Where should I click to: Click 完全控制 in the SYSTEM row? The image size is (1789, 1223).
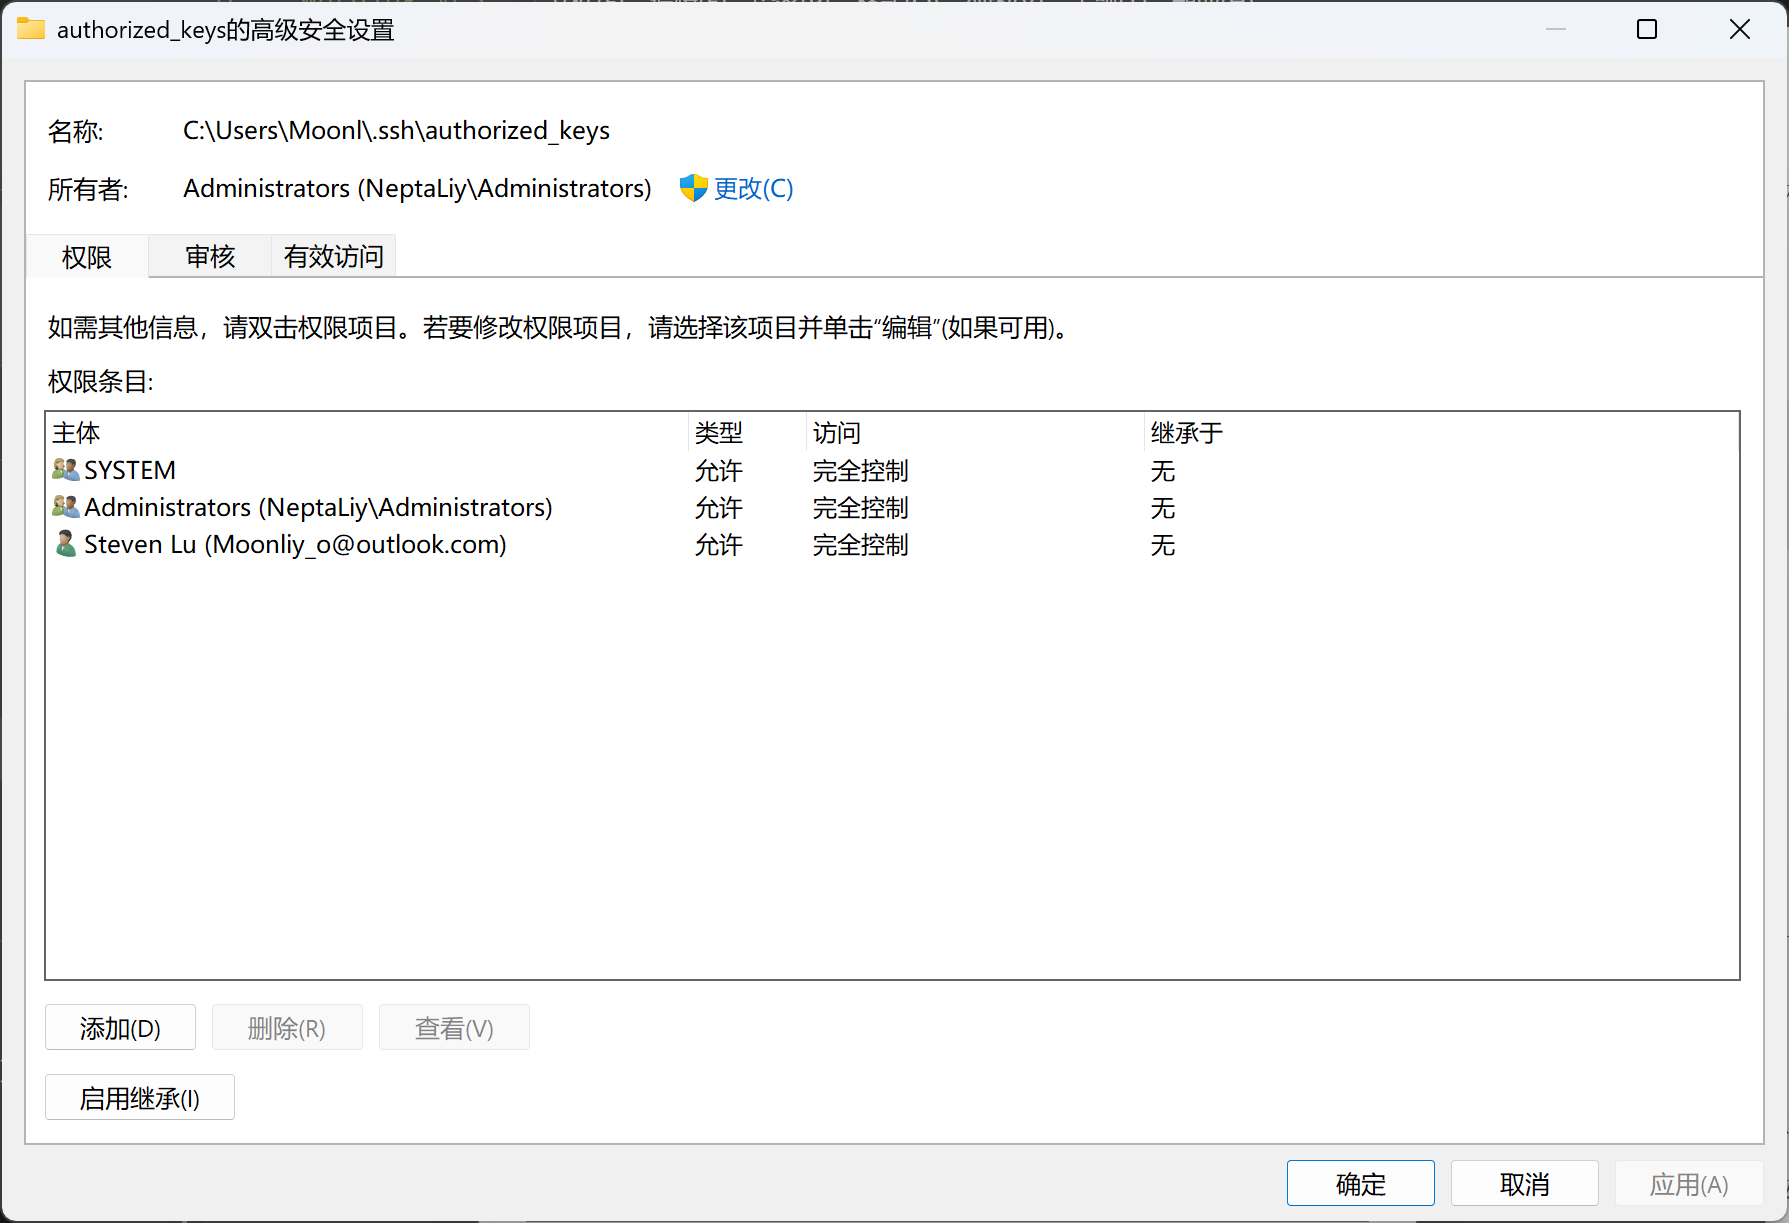point(860,470)
